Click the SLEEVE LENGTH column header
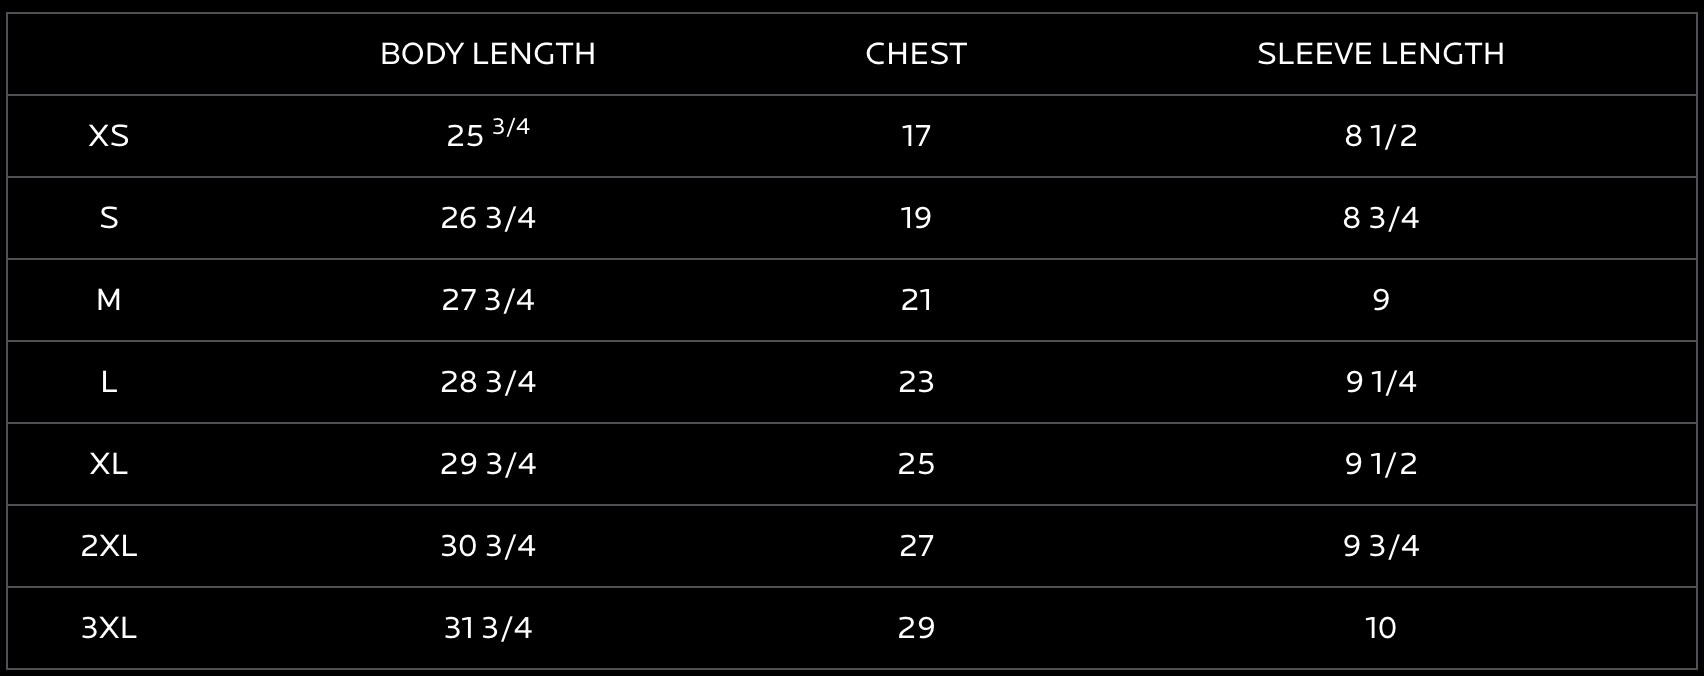The image size is (1704, 676). point(1380,54)
